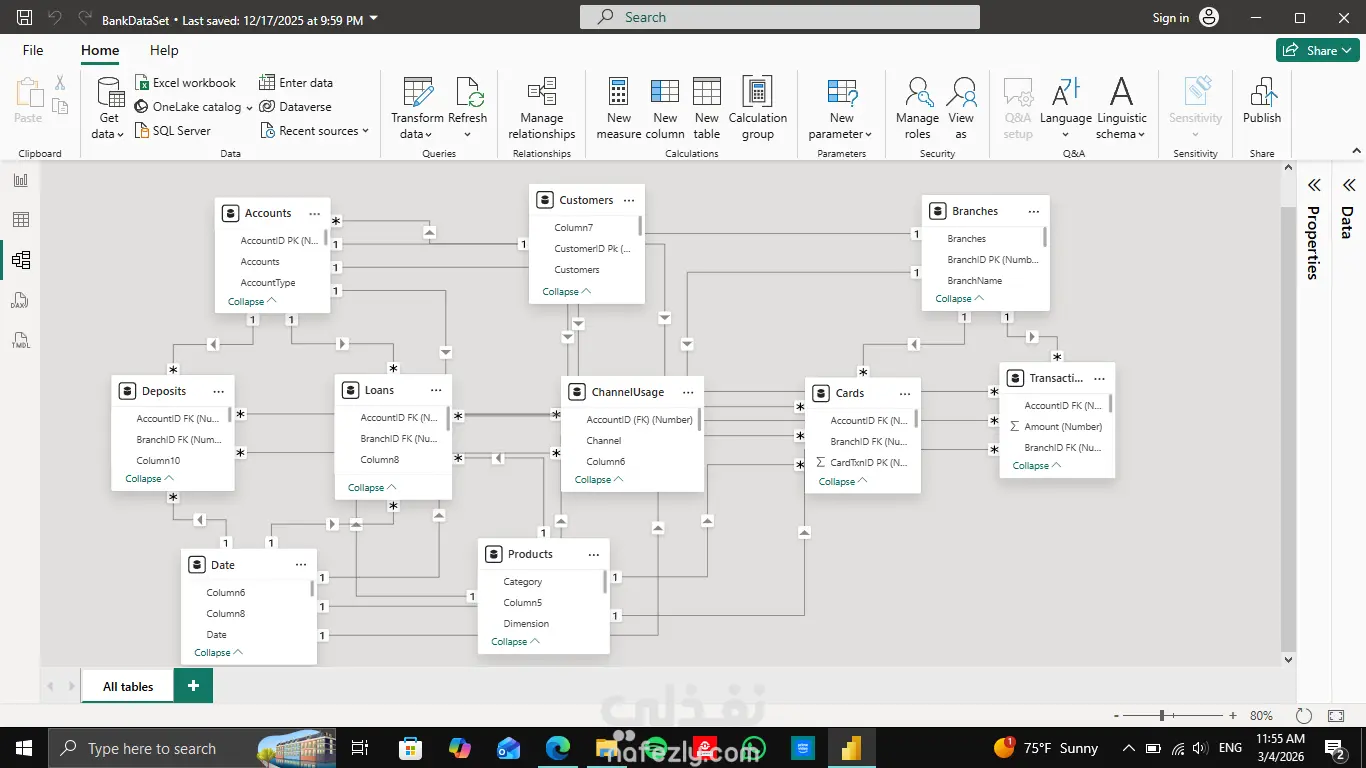The width and height of the screenshot is (1366, 768).
Task: Click the Calculation group icon
Action: [x=757, y=94]
